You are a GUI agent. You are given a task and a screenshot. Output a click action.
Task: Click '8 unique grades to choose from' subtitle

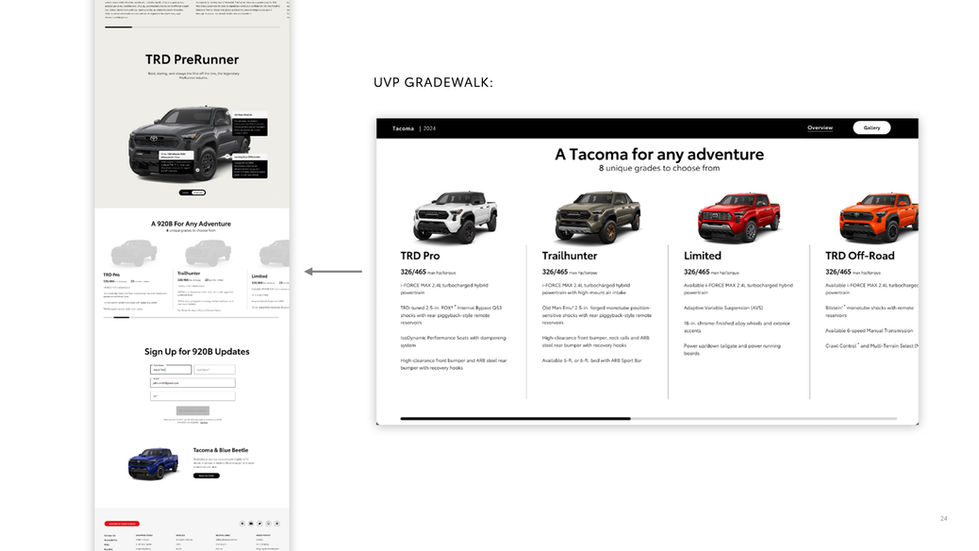pyautogui.click(x=659, y=168)
